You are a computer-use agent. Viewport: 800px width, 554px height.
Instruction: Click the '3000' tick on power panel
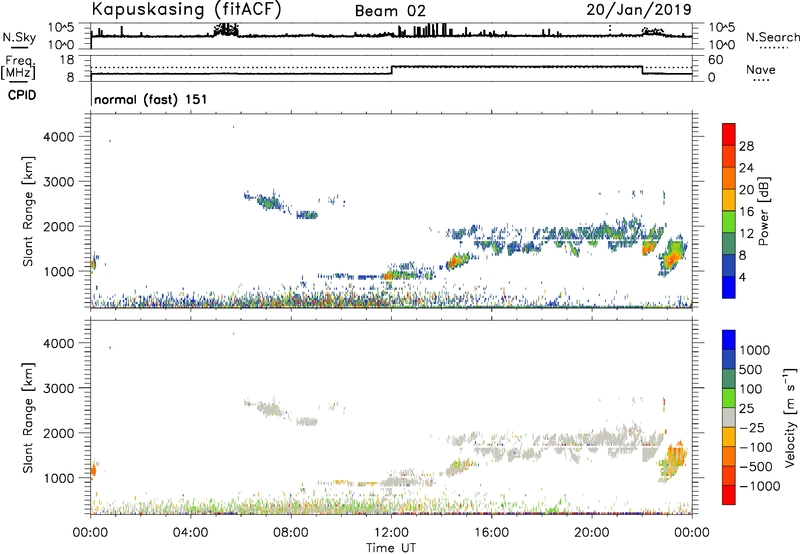(x=59, y=182)
